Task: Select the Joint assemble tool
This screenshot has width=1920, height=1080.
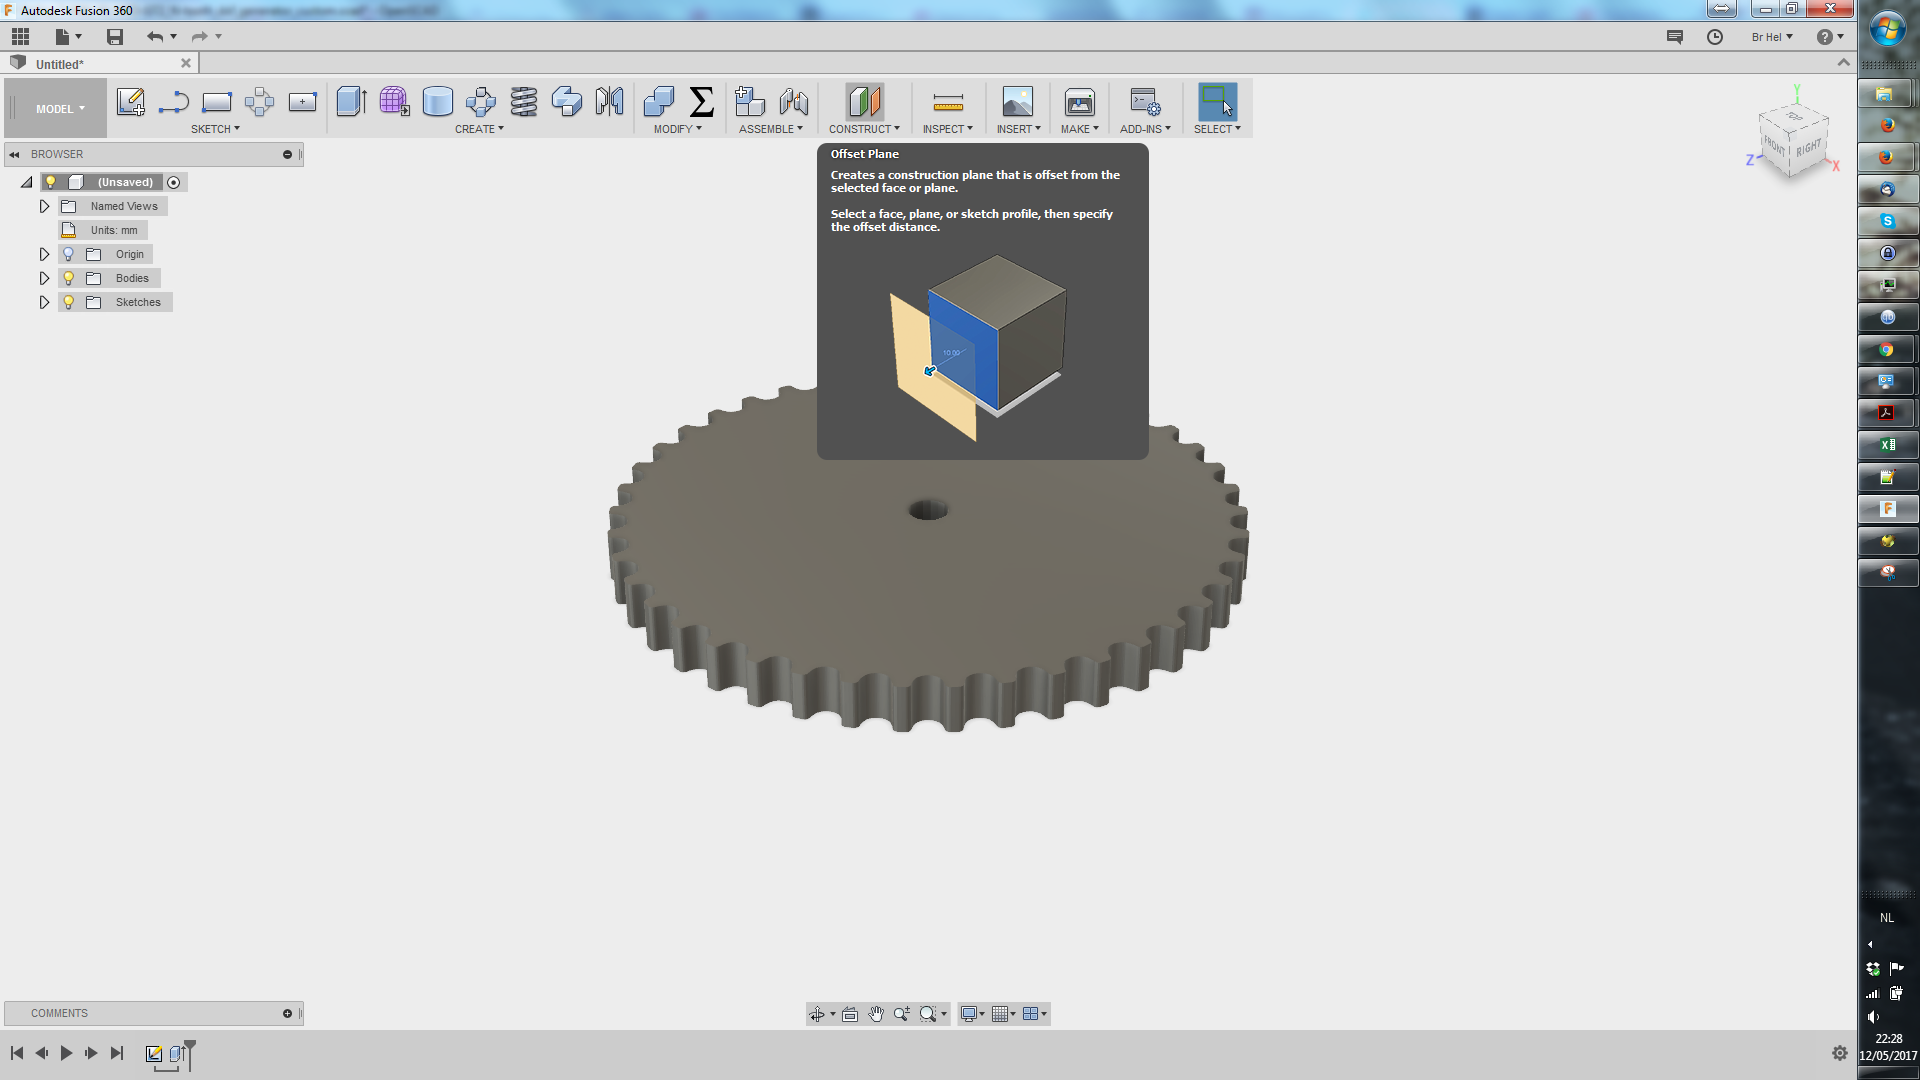Action: (794, 102)
